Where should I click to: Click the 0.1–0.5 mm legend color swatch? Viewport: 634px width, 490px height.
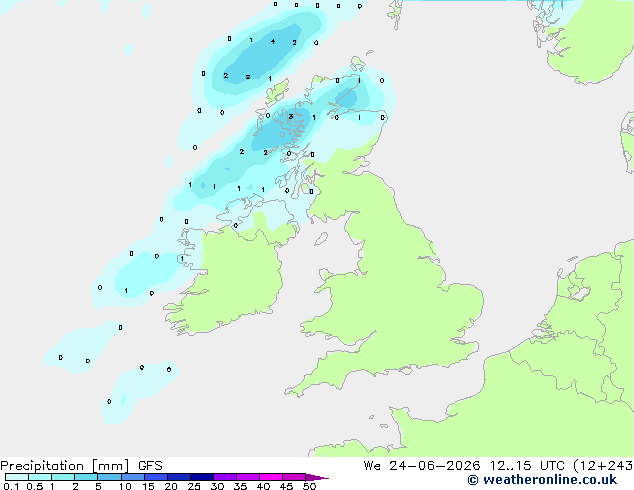pyautogui.click(x=17, y=477)
